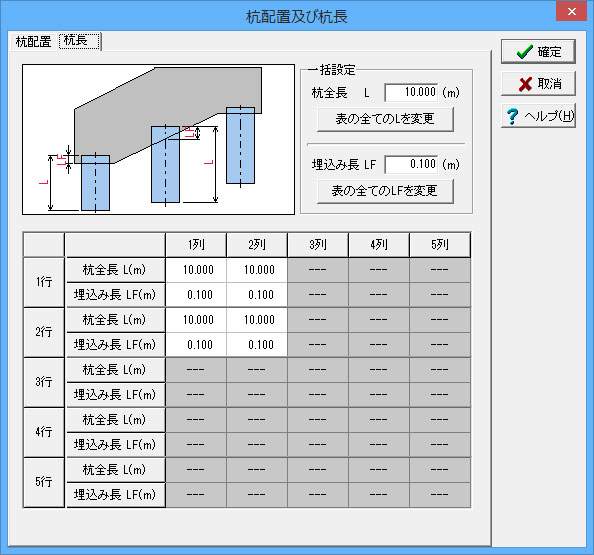Image resolution: width=594 pixels, height=555 pixels.
Task: Click the red X 取消 button
Action: (x=538, y=83)
